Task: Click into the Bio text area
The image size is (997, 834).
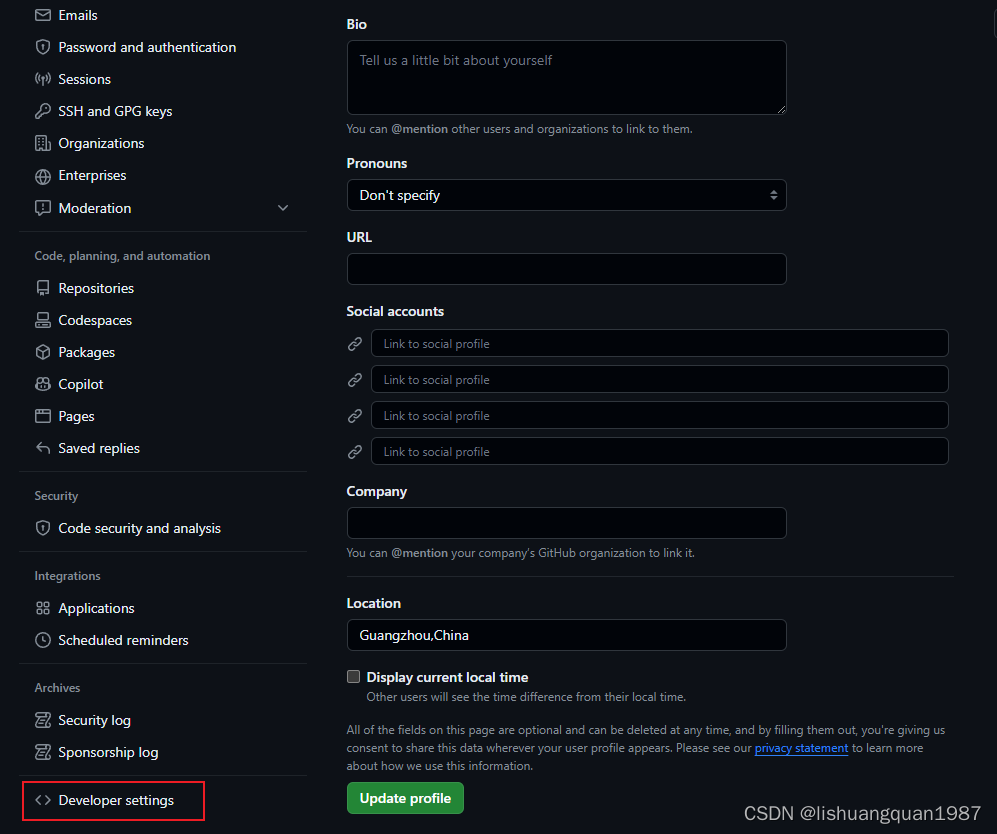Action: 566,77
